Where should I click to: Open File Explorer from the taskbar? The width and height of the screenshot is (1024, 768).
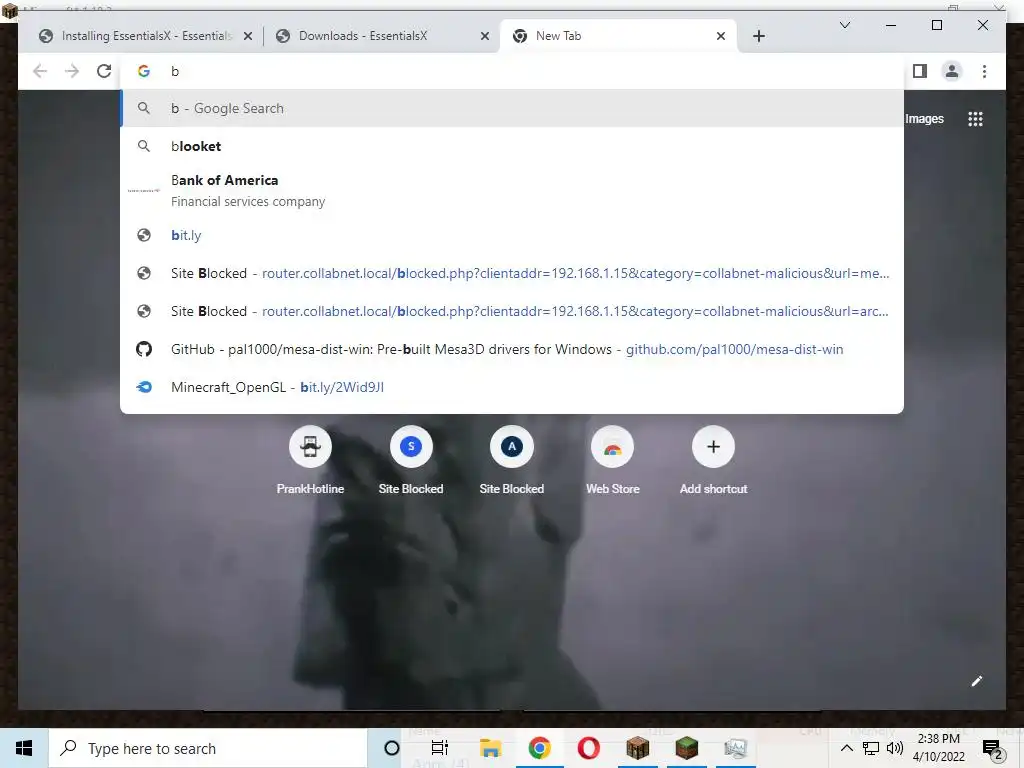490,748
